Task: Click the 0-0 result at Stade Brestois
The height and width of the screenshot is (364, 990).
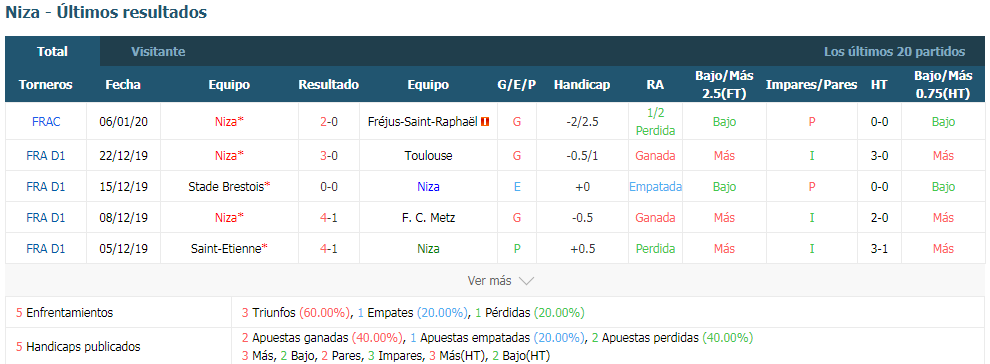Action: [x=328, y=187]
